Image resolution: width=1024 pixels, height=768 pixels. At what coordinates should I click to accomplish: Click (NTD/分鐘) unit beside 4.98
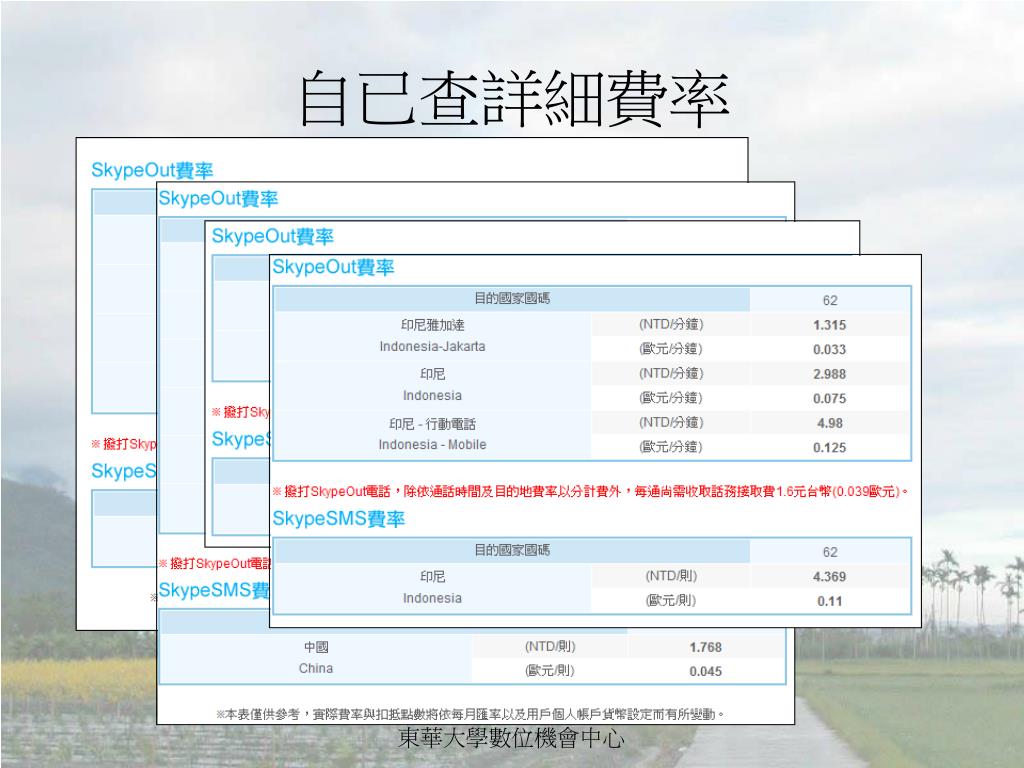pyautogui.click(x=671, y=423)
